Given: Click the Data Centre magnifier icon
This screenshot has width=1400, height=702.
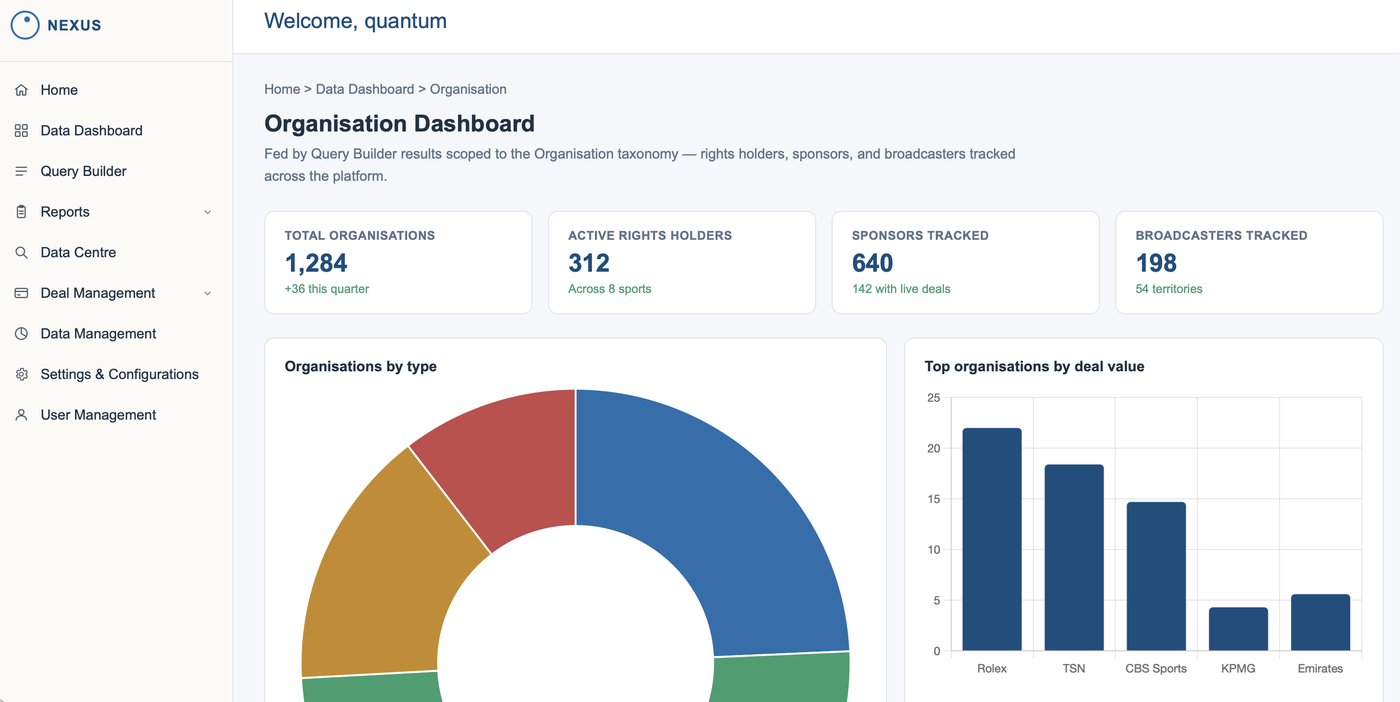Looking at the screenshot, I should coord(21,253).
